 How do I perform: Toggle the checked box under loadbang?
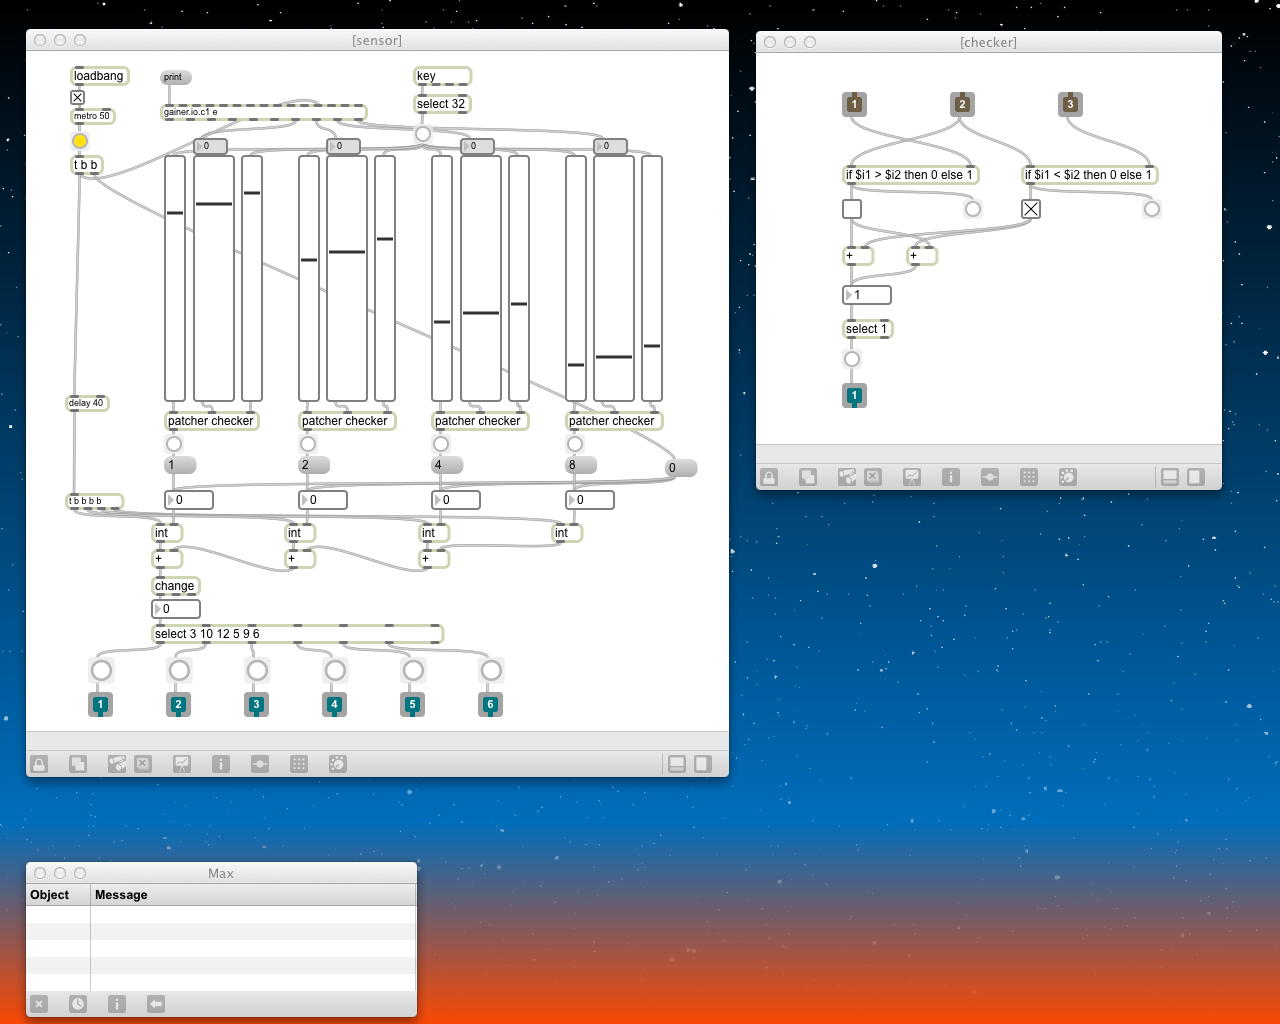pyautogui.click(x=78, y=97)
